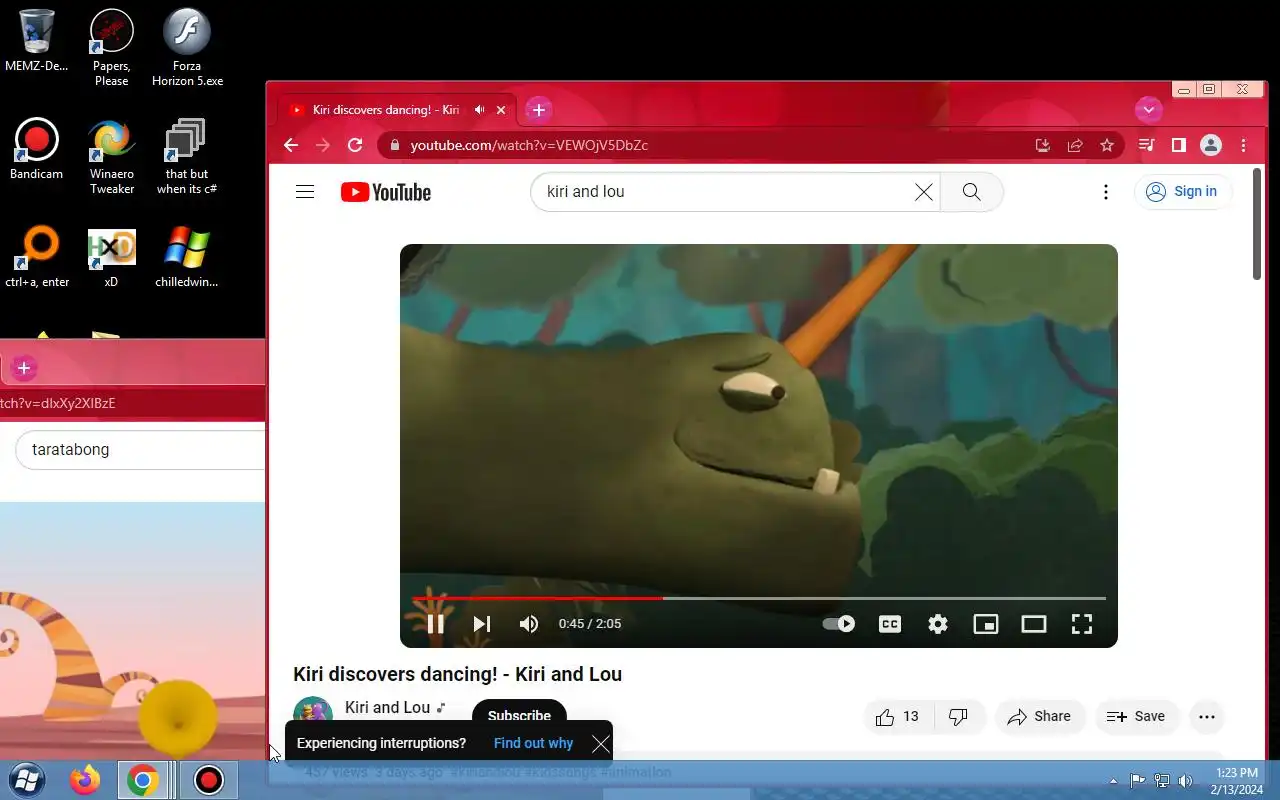Screen dimensions: 1280x800
Task: Open Firefox from the taskbar
Action: [x=85, y=779]
